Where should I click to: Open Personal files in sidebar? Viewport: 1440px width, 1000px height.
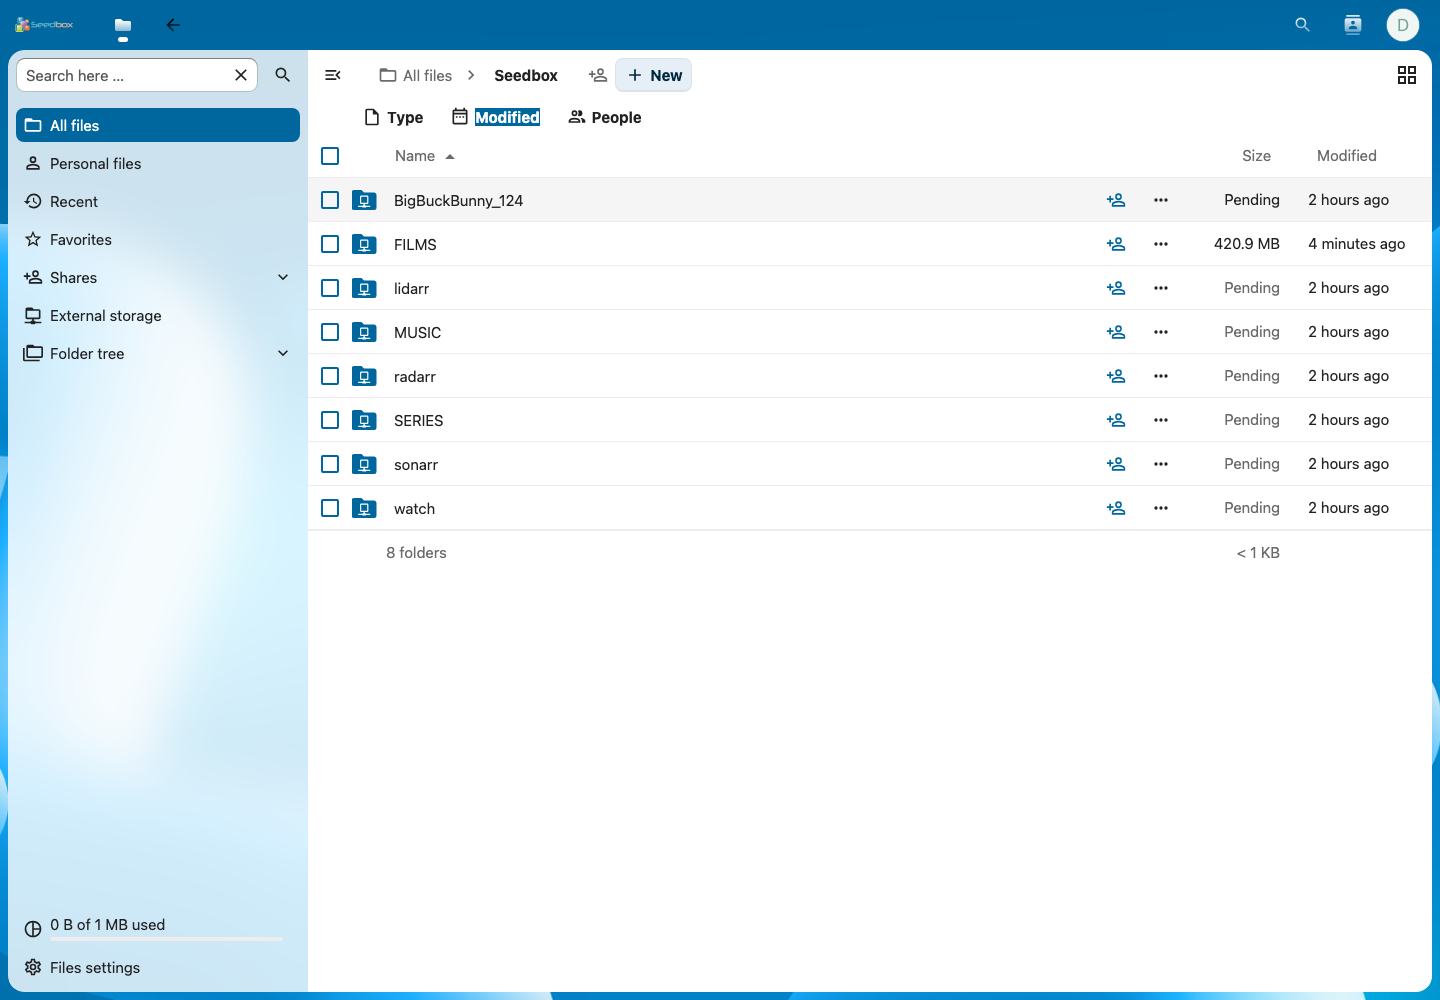(x=158, y=163)
